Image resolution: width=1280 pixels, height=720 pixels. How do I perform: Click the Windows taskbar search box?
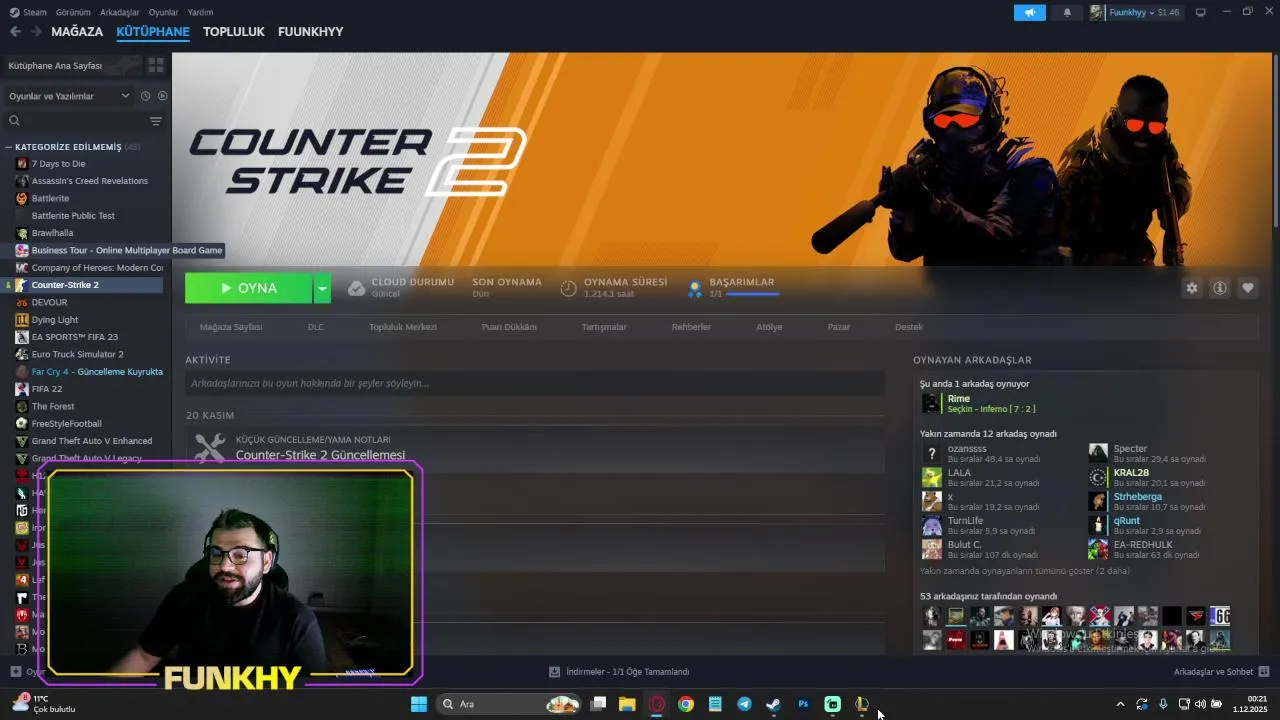tap(509, 704)
